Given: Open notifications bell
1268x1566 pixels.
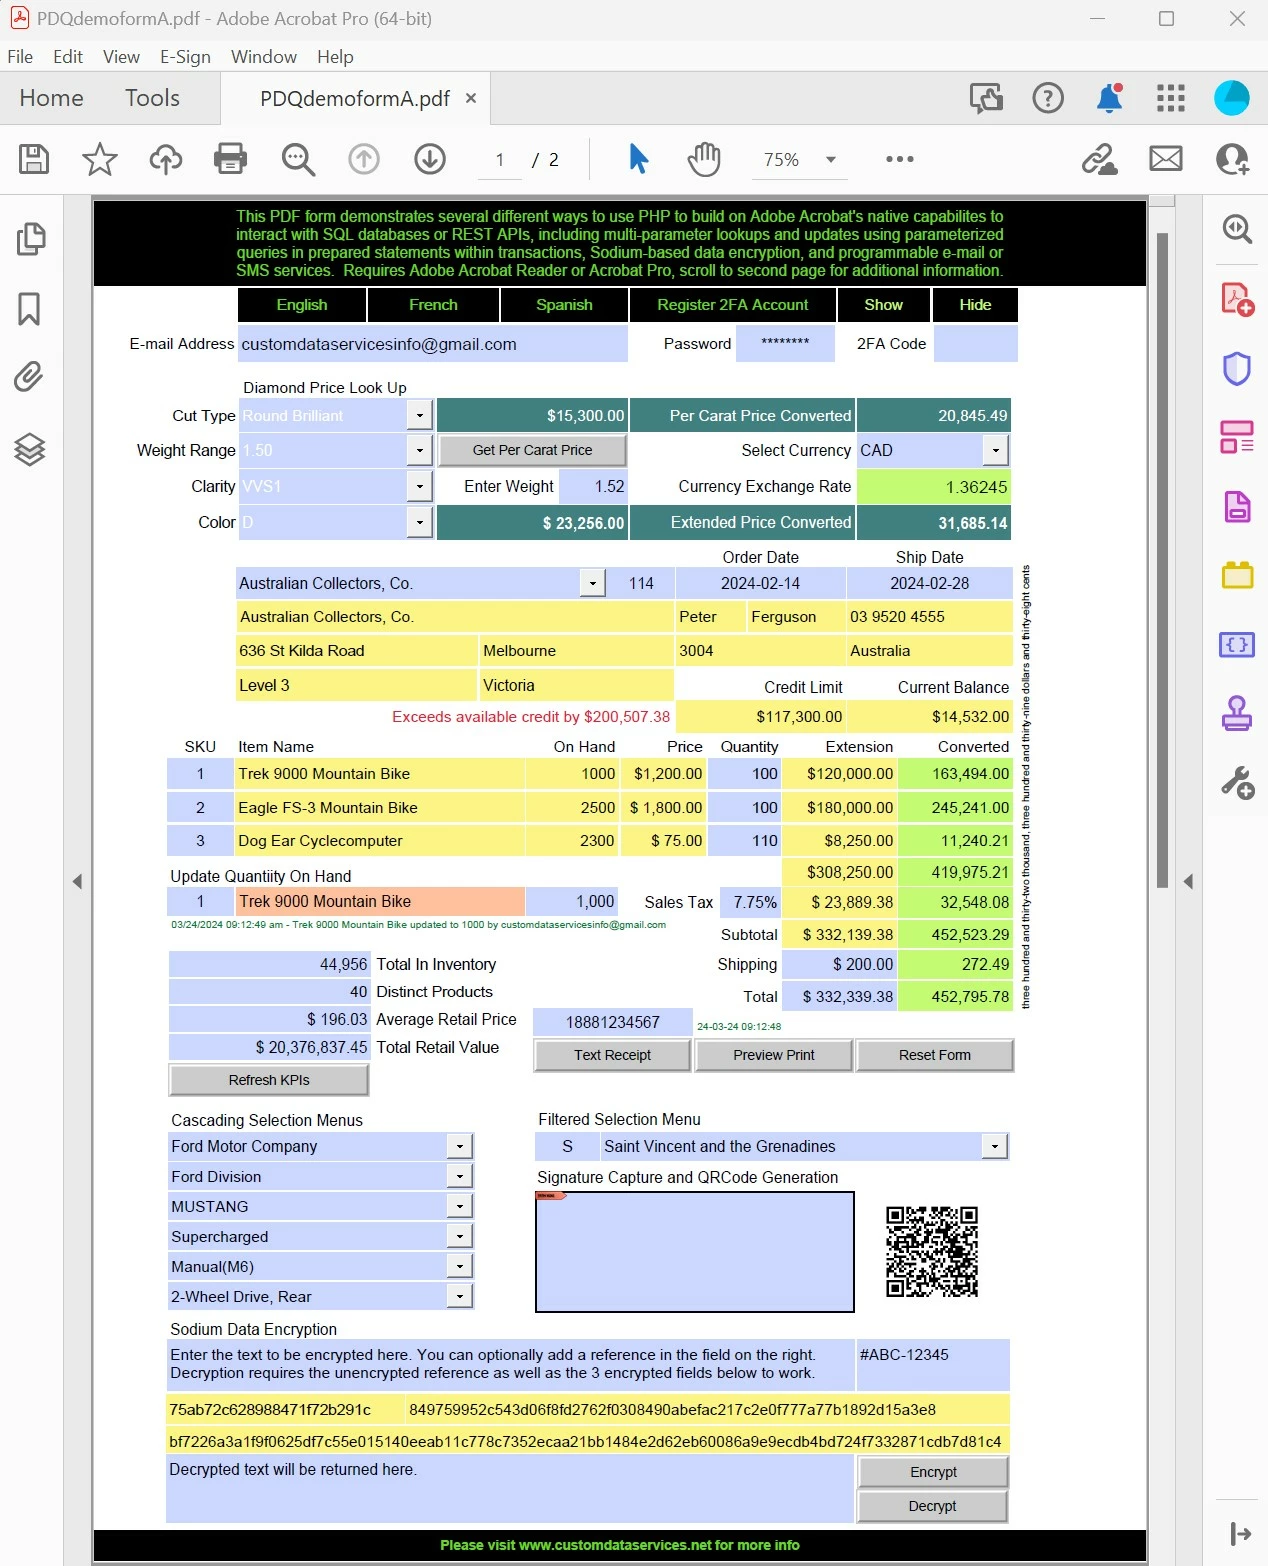Looking at the screenshot, I should pos(1110,98).
